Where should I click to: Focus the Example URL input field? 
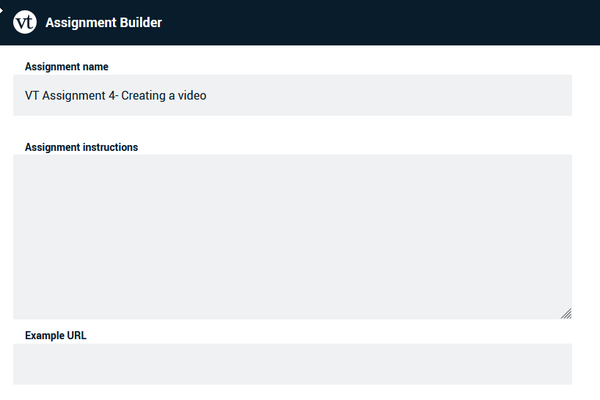point(292,364)
